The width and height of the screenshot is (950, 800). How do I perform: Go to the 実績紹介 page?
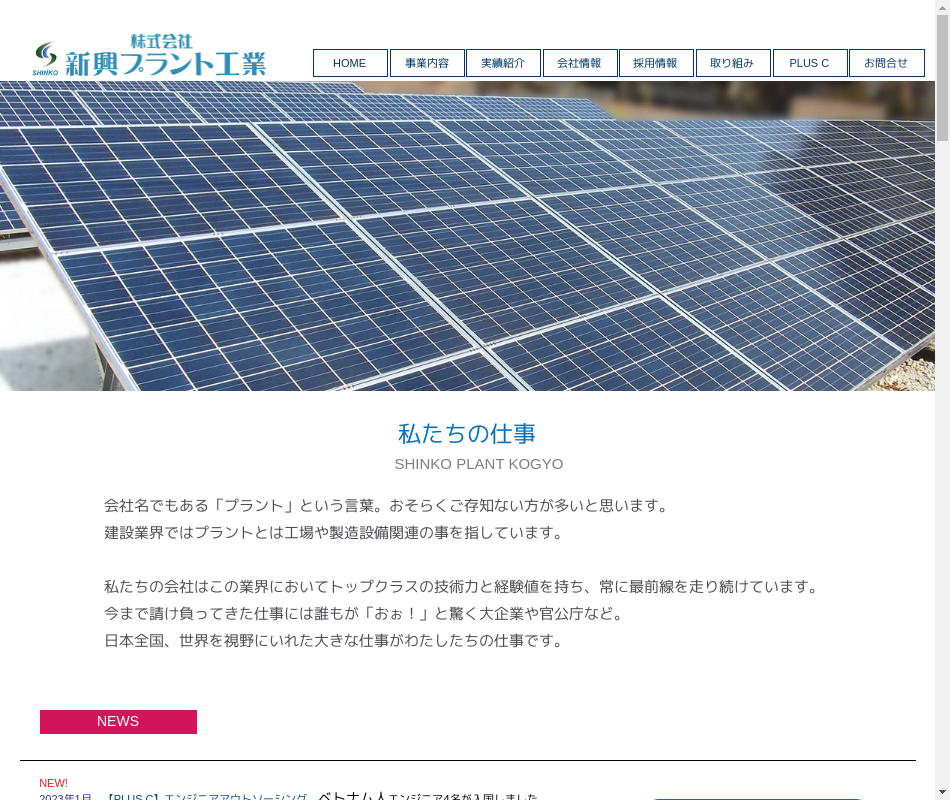click(x=503, y=63)
